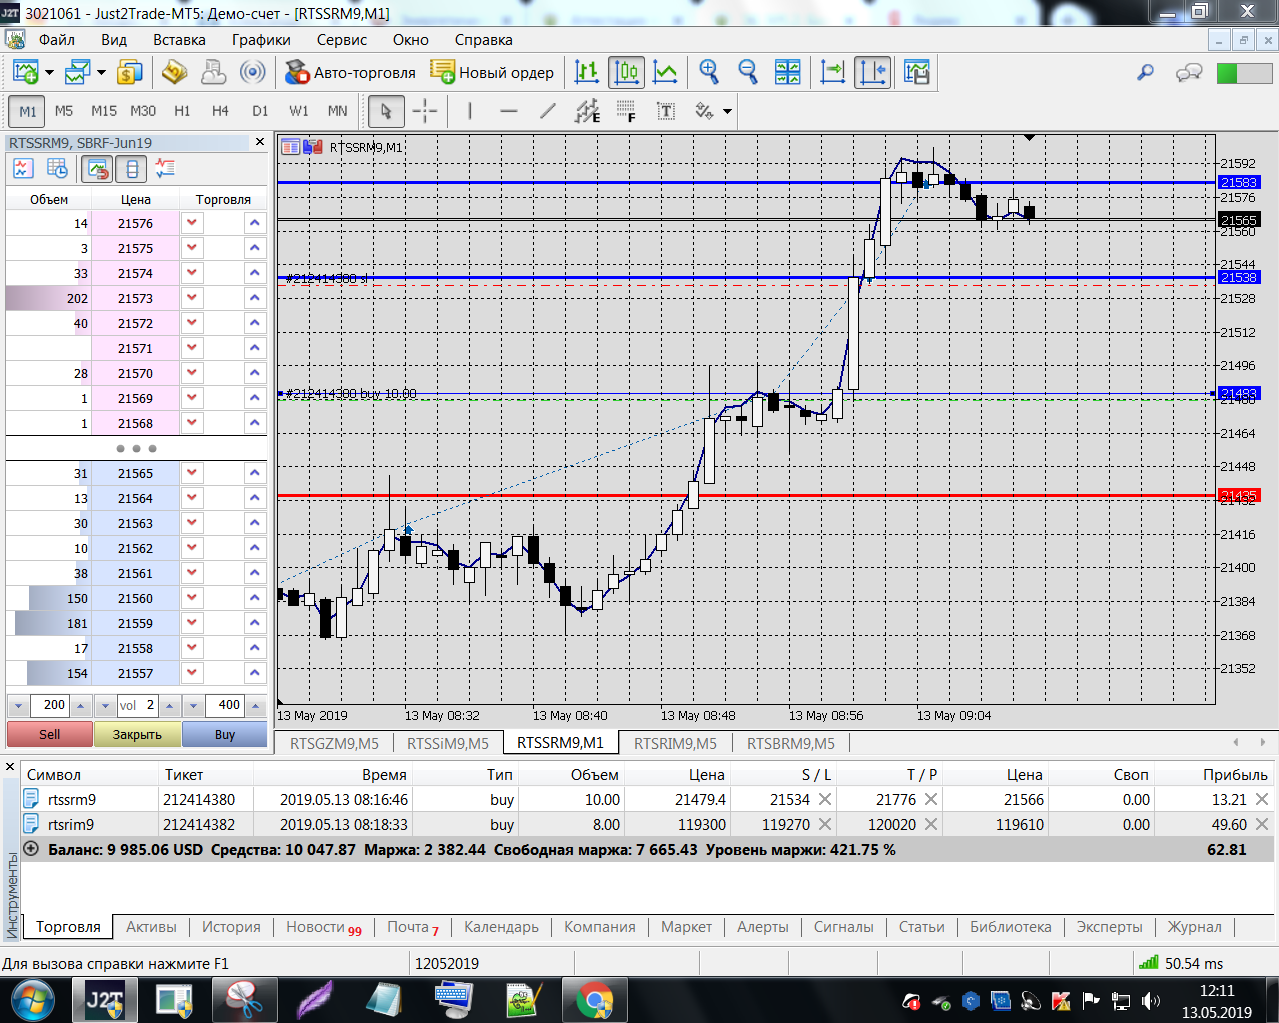The width and height of the screenshot is (1279, 1023).
Task: Open the graphic objects dropdown arrow
Action: [727, 111]
